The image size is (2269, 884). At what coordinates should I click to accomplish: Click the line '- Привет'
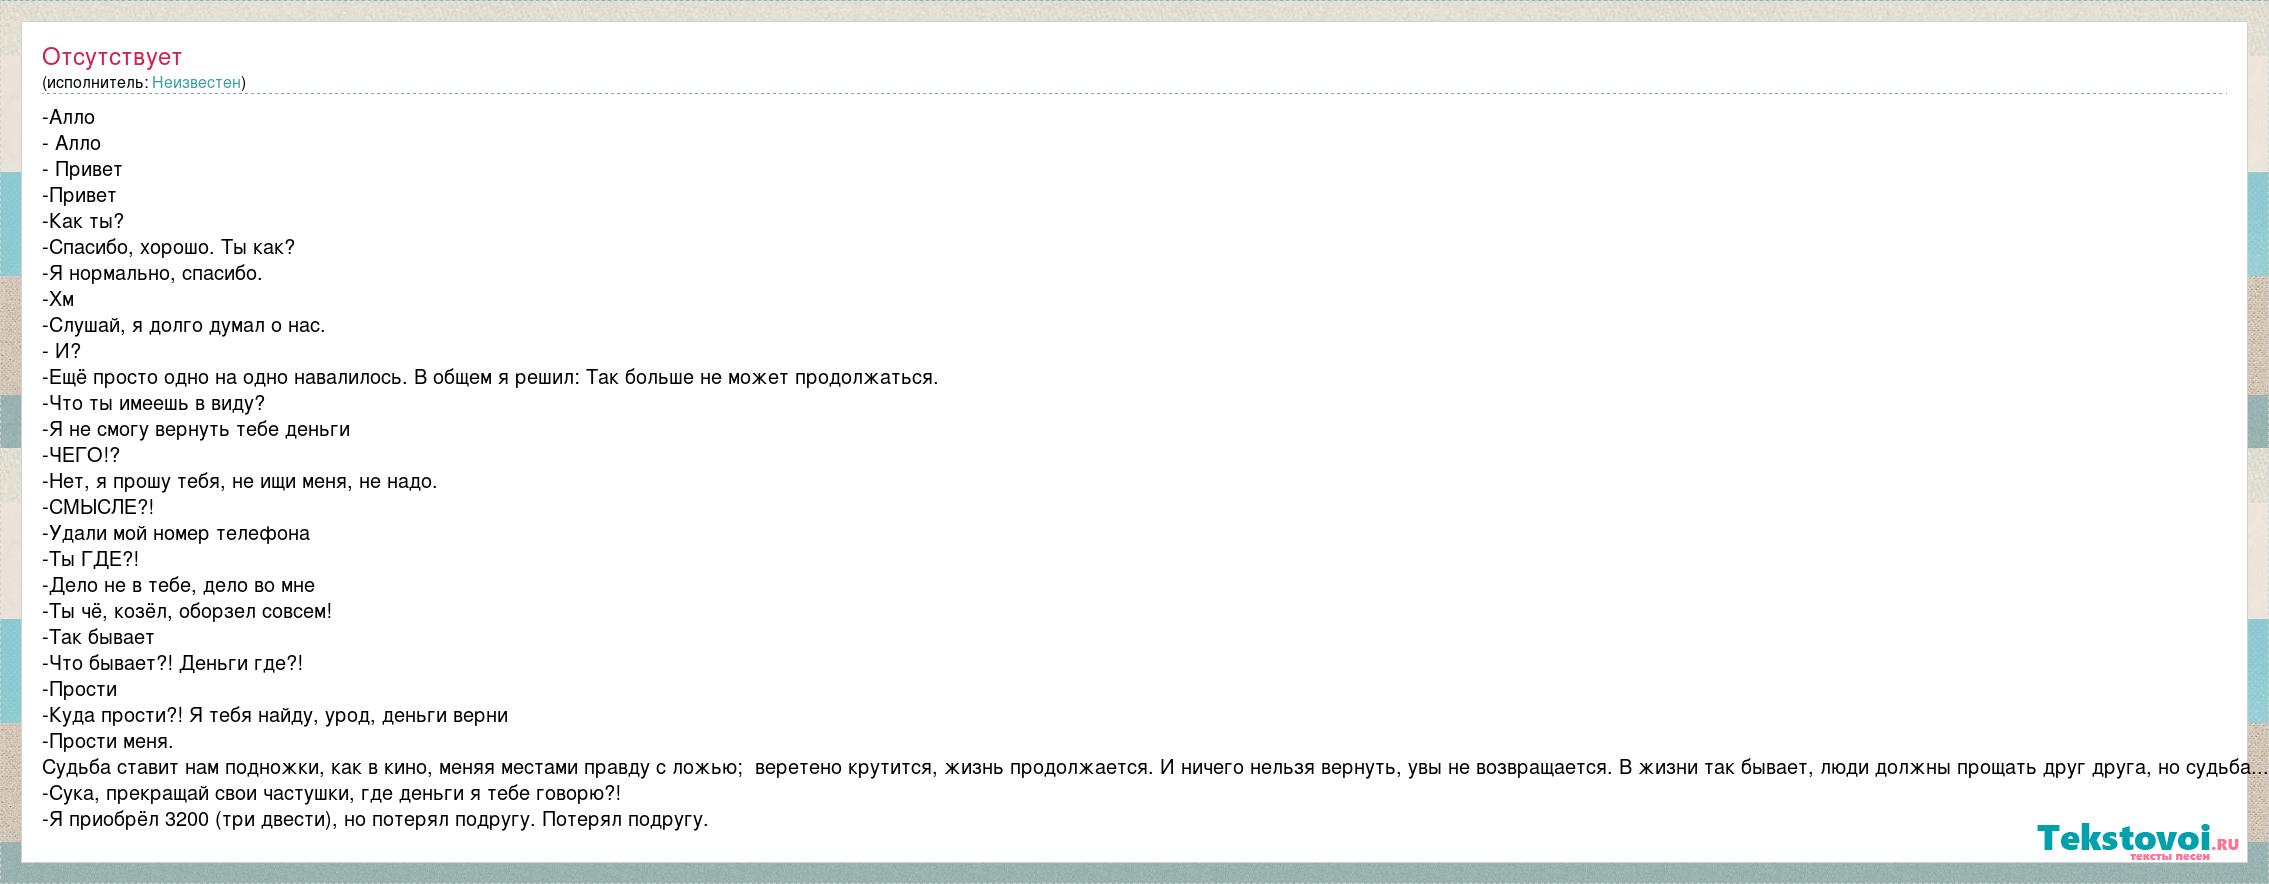coord(82,169)
